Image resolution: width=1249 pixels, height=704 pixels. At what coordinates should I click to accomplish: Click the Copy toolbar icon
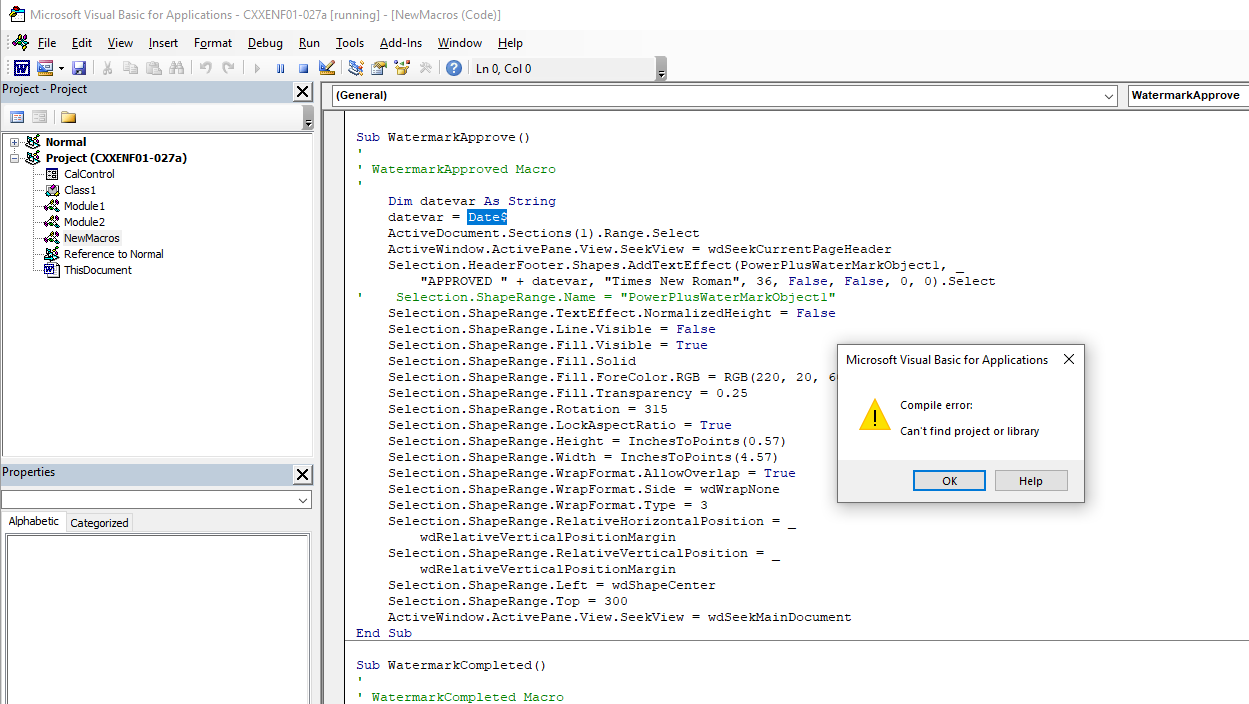[x=131, y=68]
